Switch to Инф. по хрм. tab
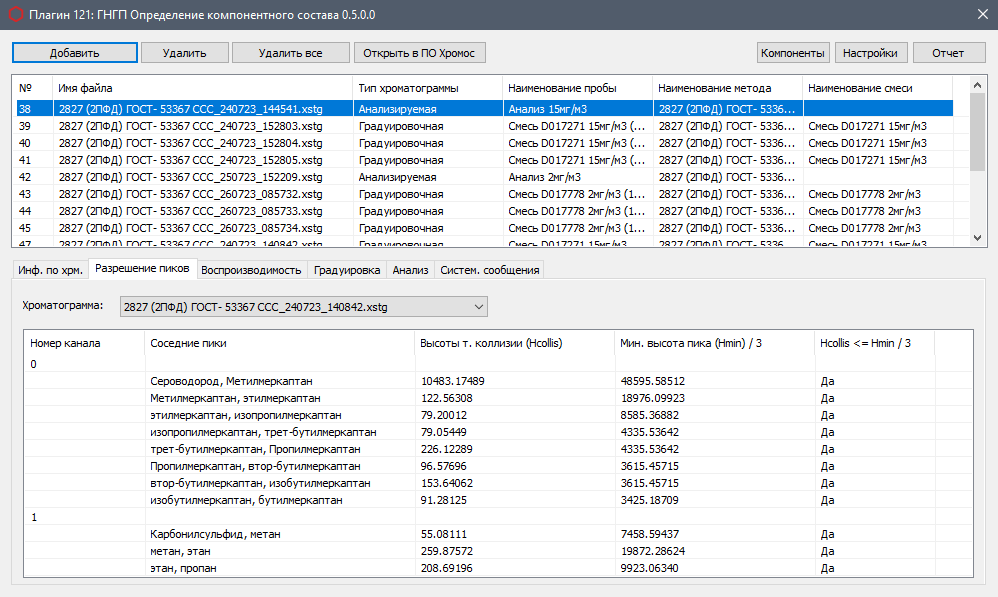 pos(50,270)
